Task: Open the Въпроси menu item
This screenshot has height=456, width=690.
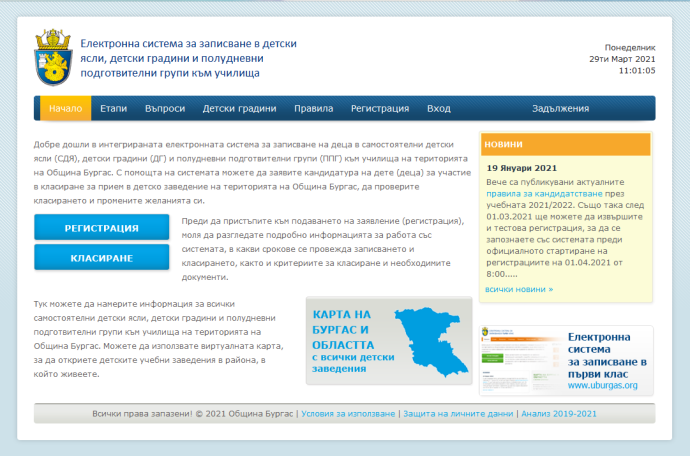Action: click(x=165, y=108)
